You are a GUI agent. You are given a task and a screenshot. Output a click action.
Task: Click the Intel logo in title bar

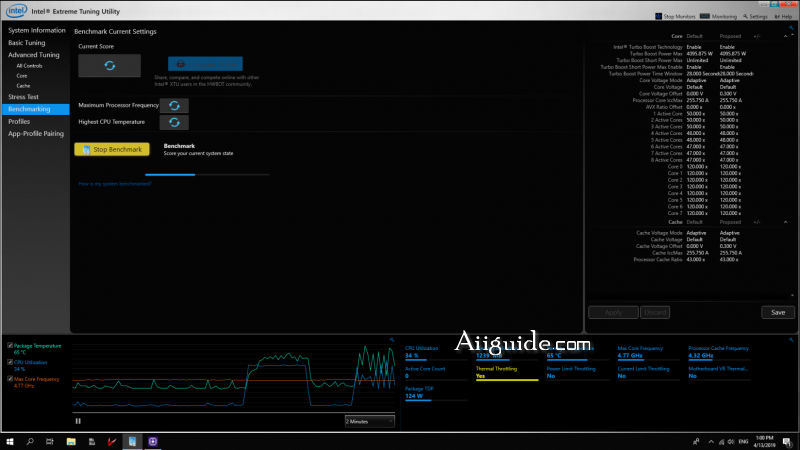coord(16,10)
